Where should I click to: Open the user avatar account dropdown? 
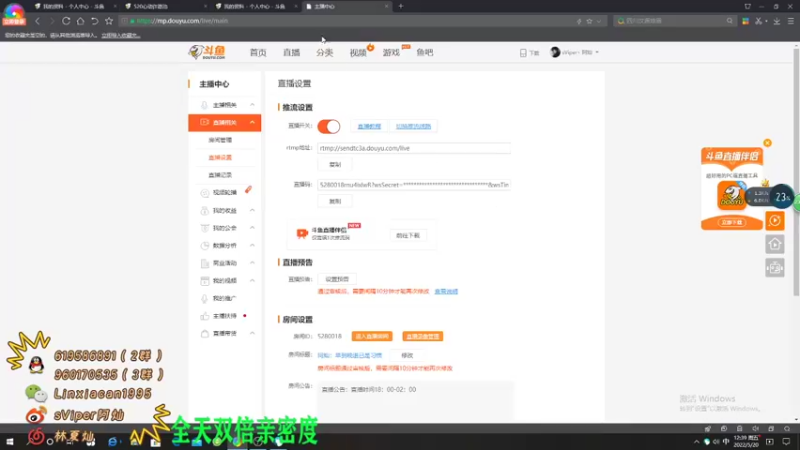[x=574, y=52]
